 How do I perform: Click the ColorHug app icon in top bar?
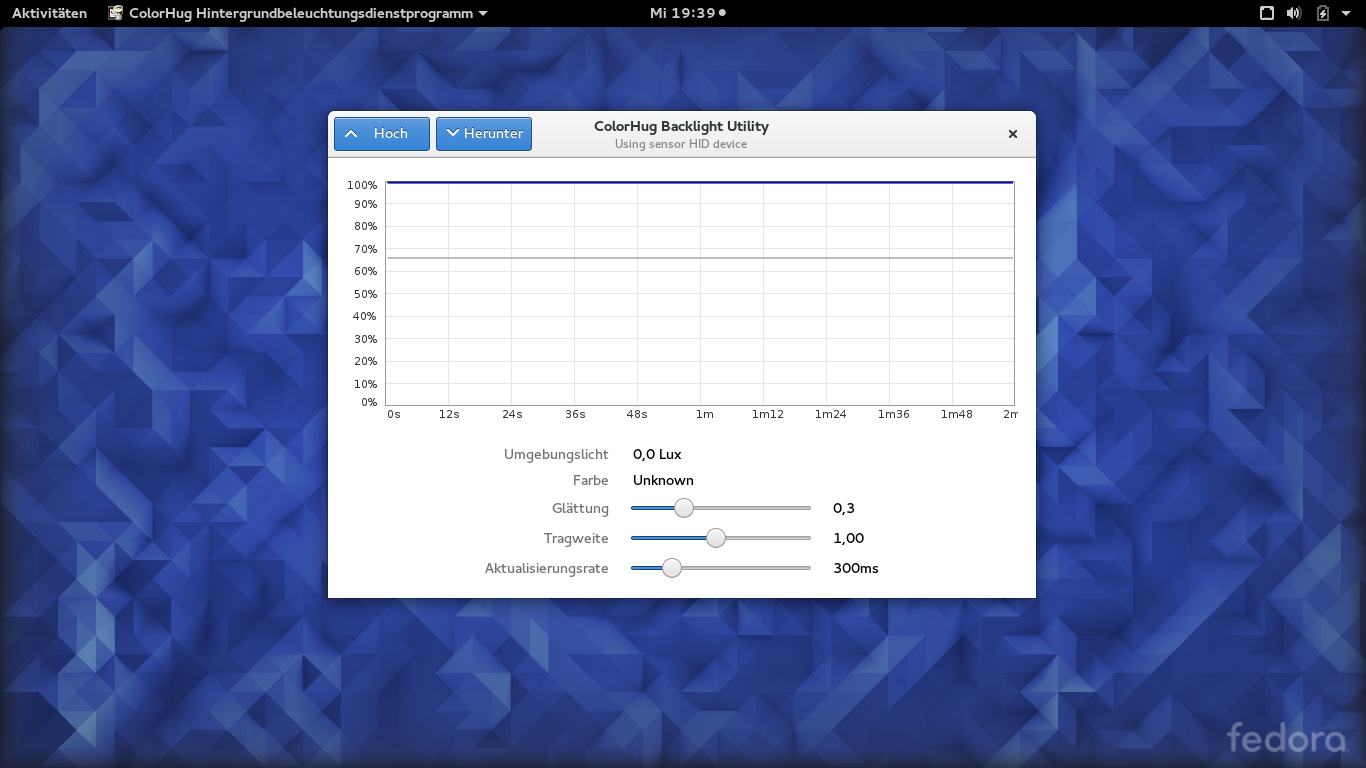coord(116,13)
